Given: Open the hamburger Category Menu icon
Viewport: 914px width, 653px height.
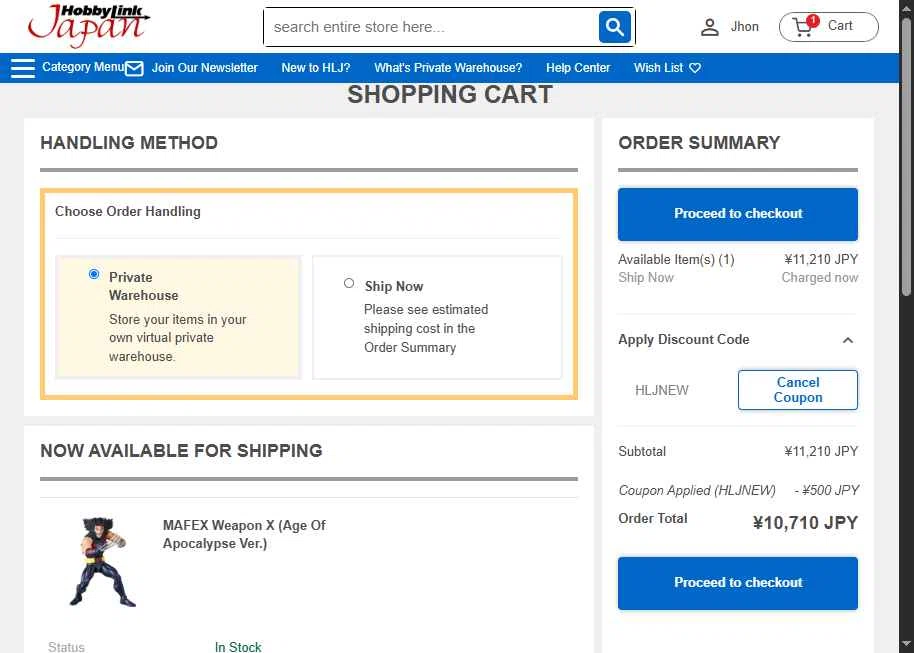Looking at the screenshot, I should point(23,68).
